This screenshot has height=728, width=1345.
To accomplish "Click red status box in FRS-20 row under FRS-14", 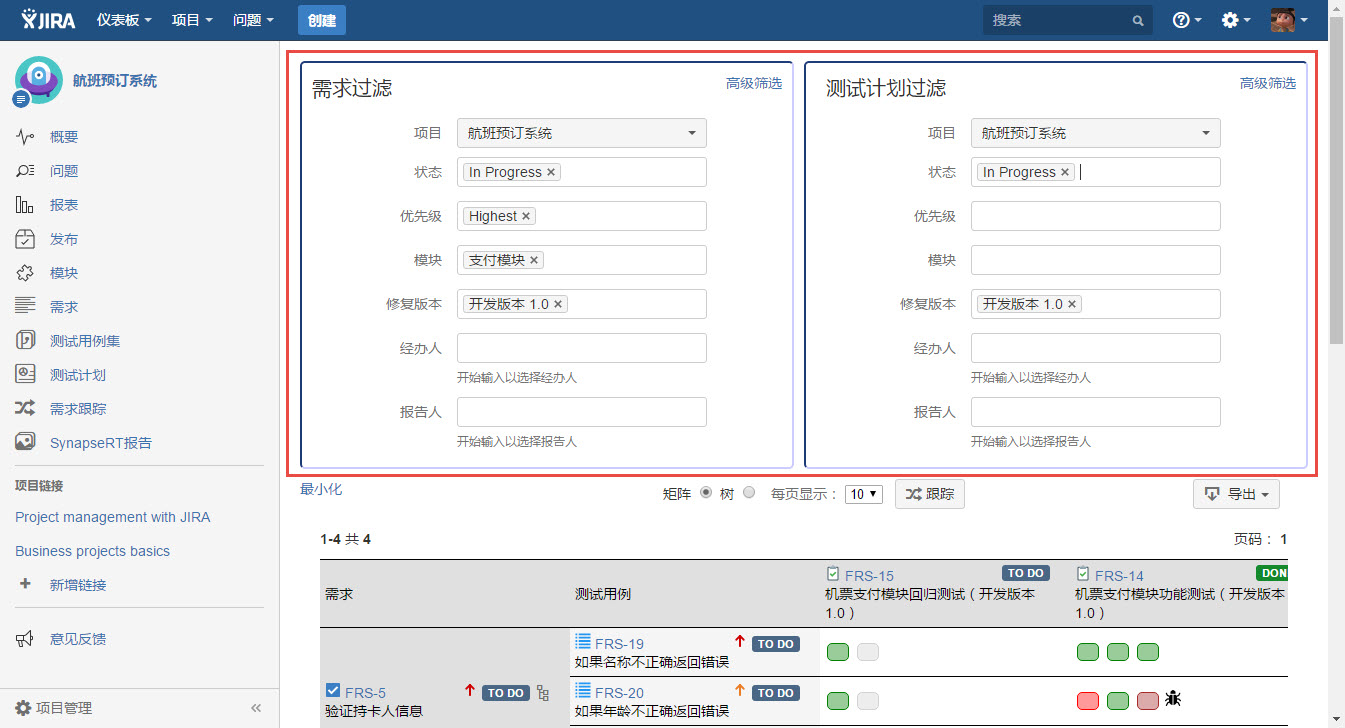I will pyautogui.click(x=1088, y=701).
